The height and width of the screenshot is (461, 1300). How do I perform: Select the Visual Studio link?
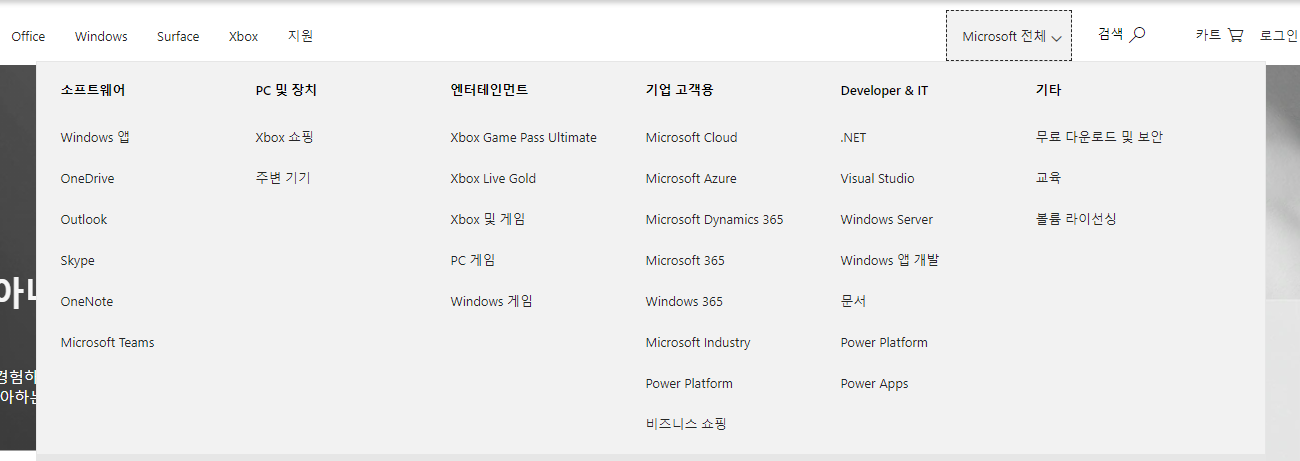click(x=877, y=178)
